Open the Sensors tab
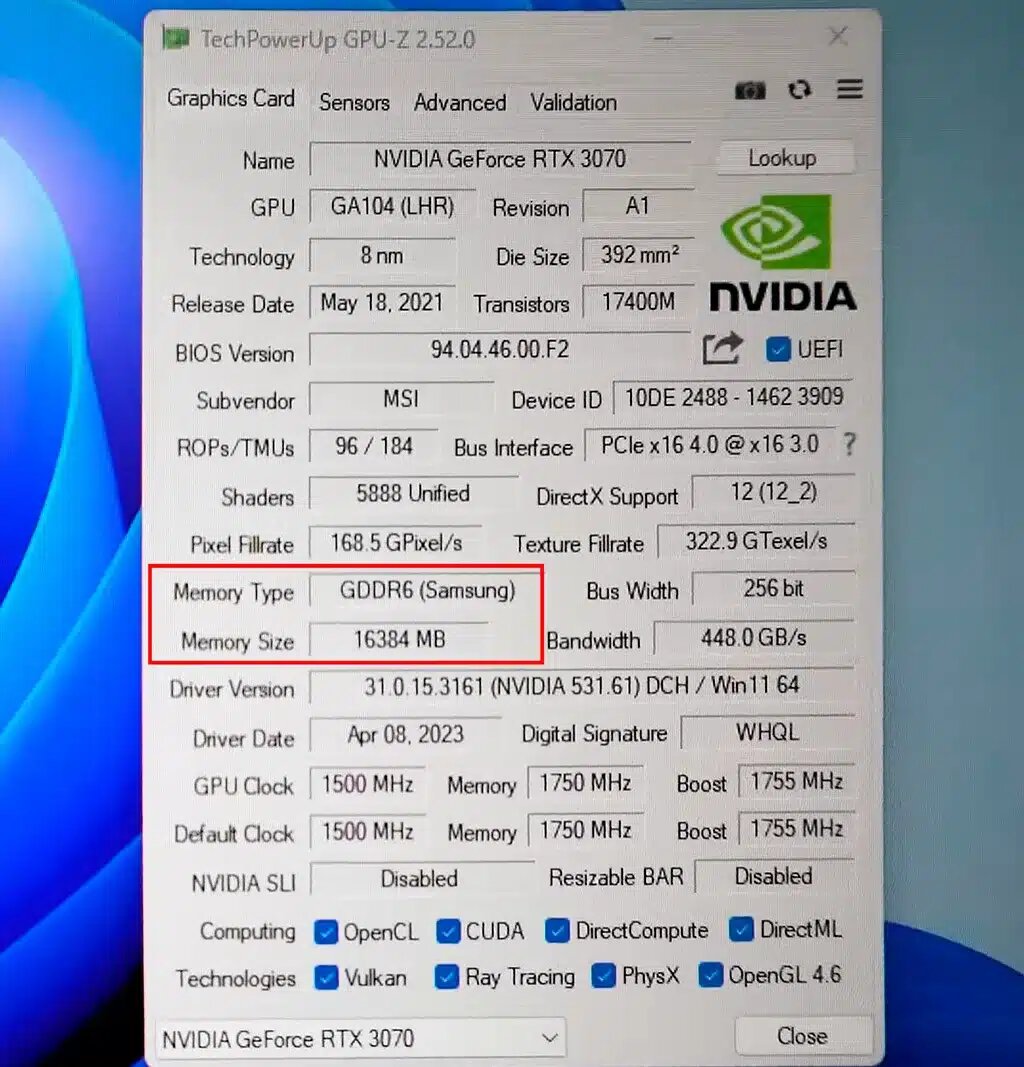This screenshot has width=1024, height=1067. coord(354,103)
